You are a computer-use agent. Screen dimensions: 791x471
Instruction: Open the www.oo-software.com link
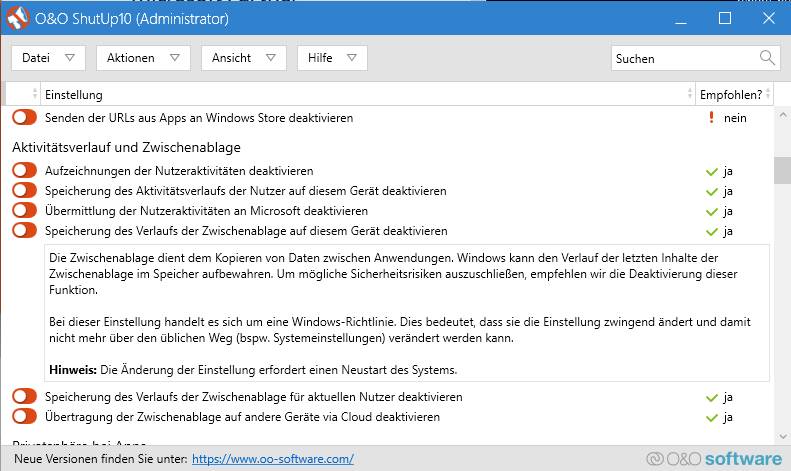[x=273, y=459]
